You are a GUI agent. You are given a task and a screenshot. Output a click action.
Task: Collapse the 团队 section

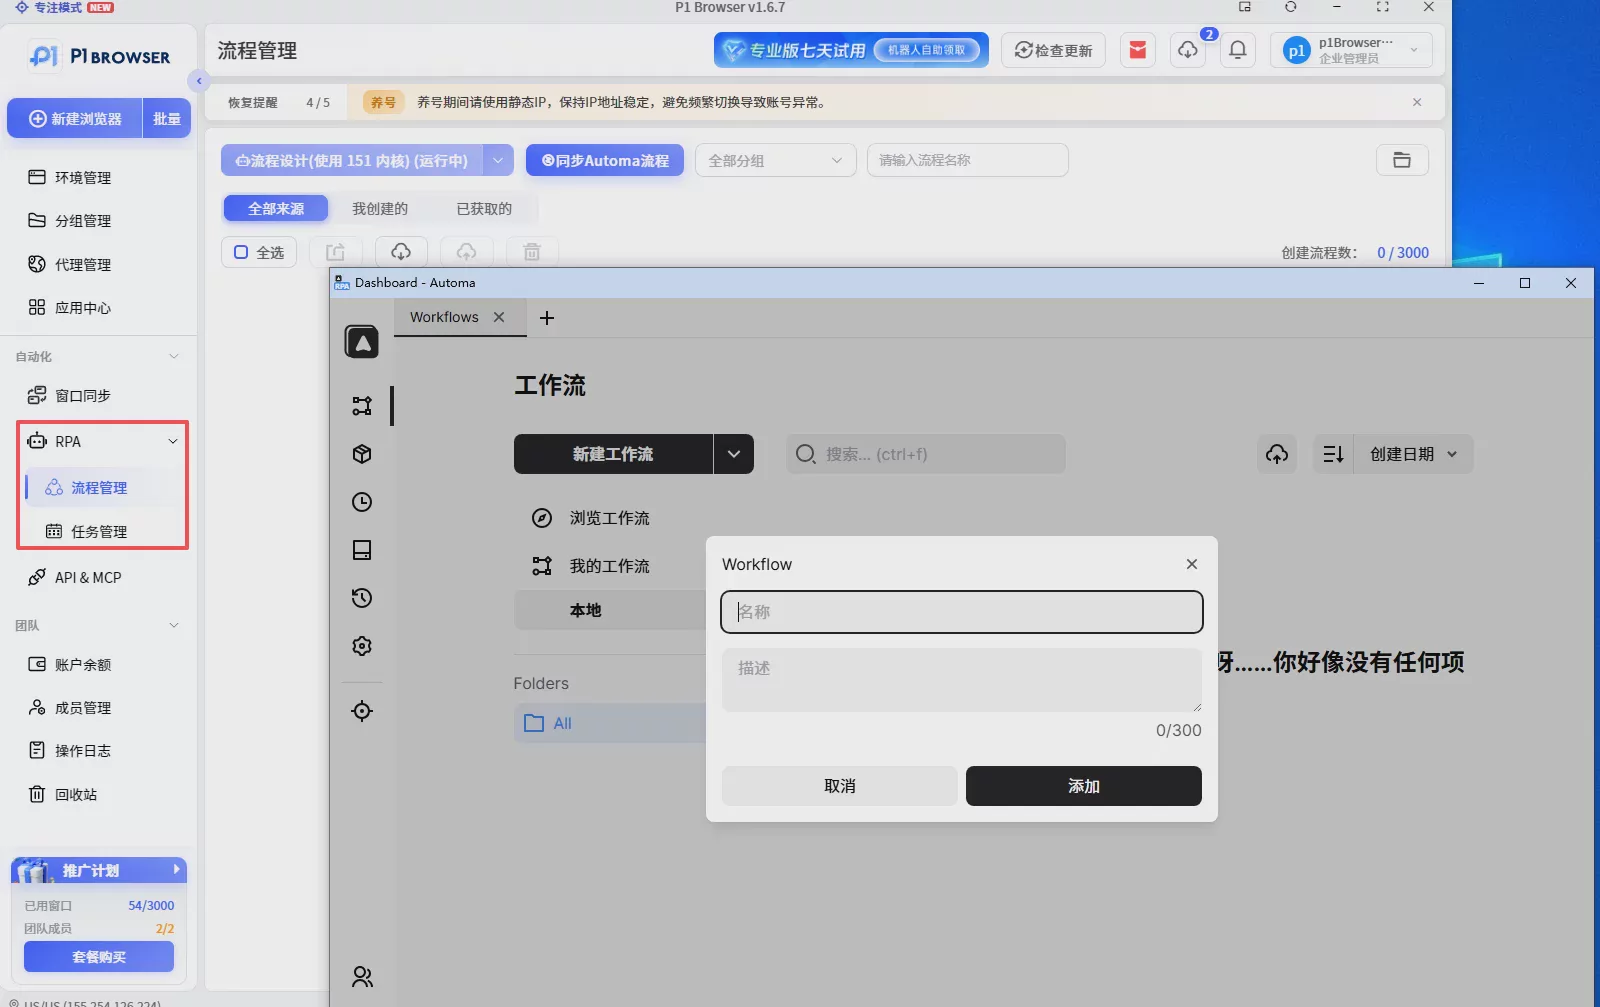pyautogui.click(x=174, y=626)
